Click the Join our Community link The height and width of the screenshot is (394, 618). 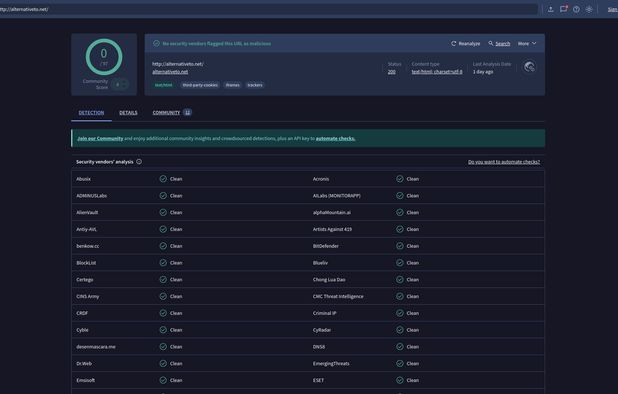coord(100,139)
